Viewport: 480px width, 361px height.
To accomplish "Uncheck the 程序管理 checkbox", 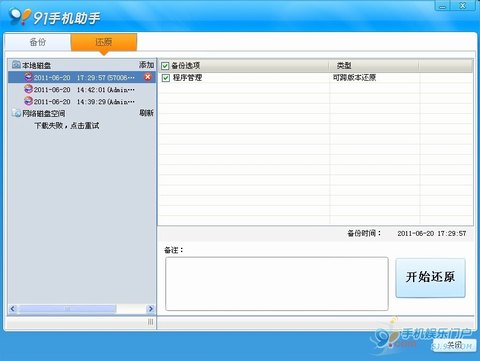I will 166,78.
